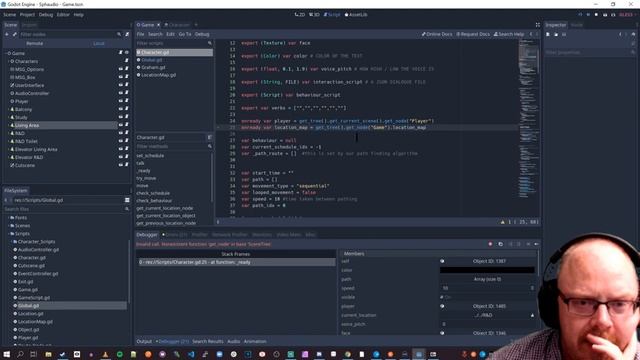Open the Output bottom panel tab
This screenshot has width=640, height=360.
click(144, 341)
